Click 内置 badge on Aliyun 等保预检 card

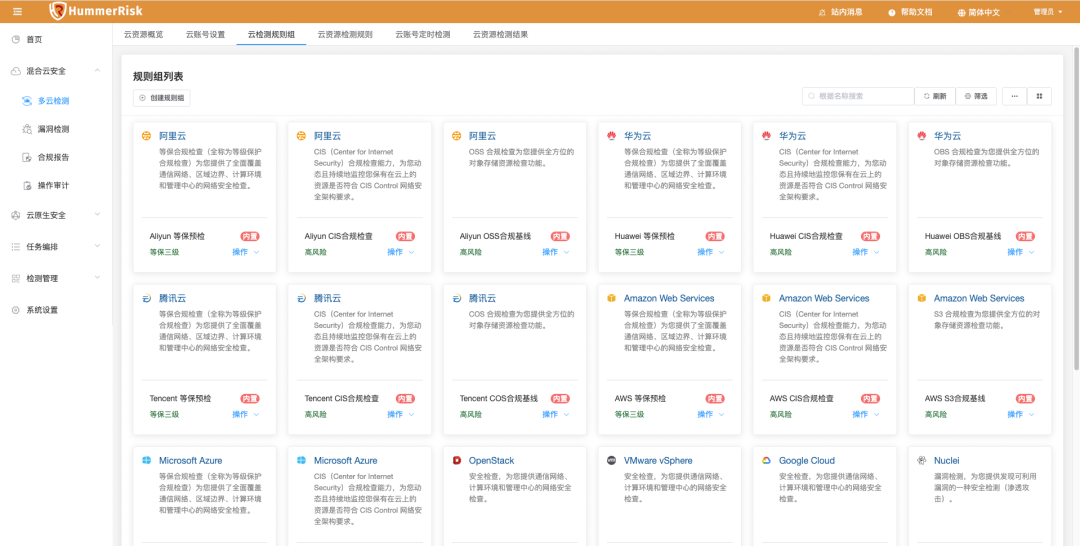pos(250,236)
